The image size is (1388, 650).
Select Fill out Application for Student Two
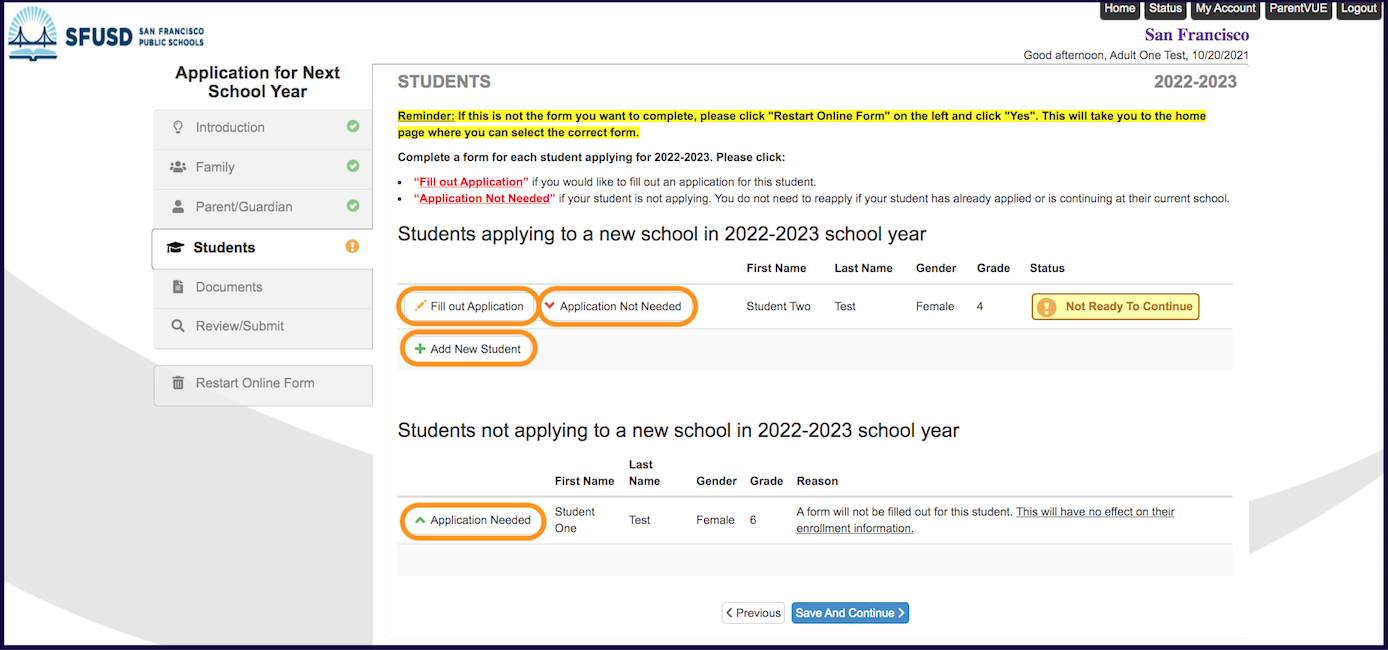pos(469,307)
